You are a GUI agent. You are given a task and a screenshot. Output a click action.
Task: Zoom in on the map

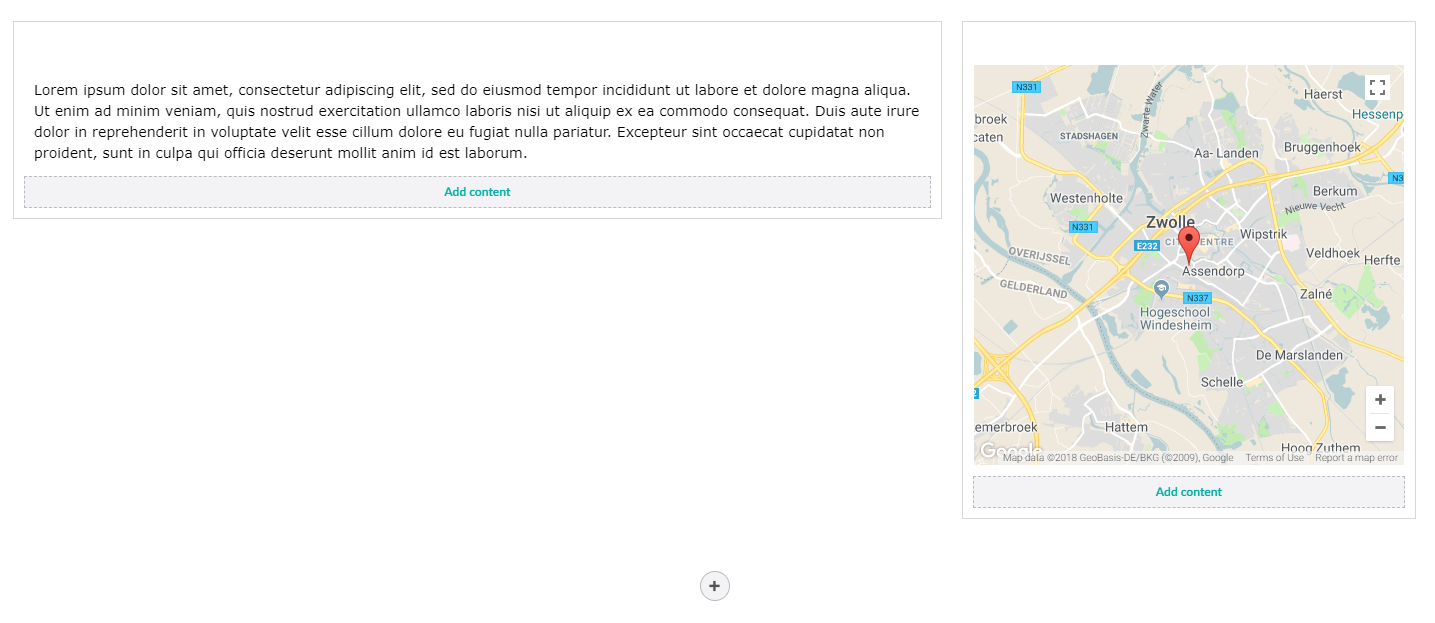point(1380,400)
